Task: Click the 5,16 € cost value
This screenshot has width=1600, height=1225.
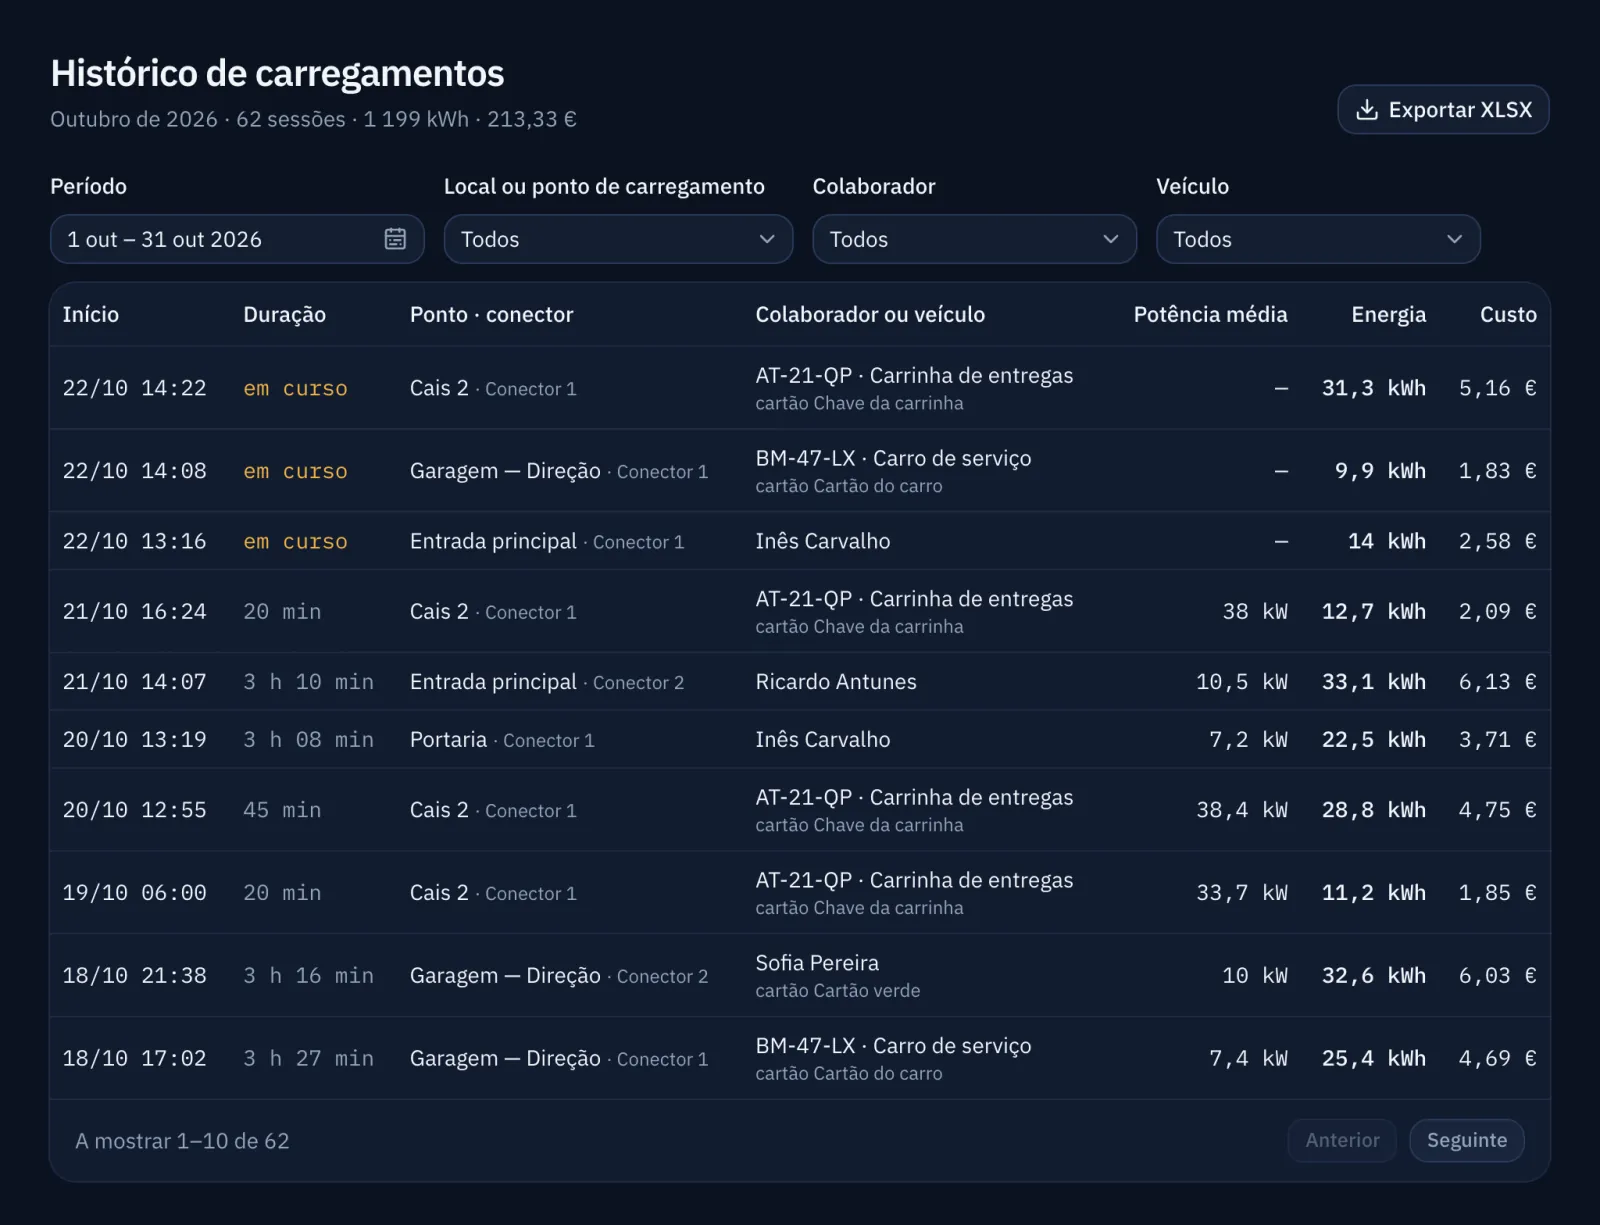Action: 1497,388
